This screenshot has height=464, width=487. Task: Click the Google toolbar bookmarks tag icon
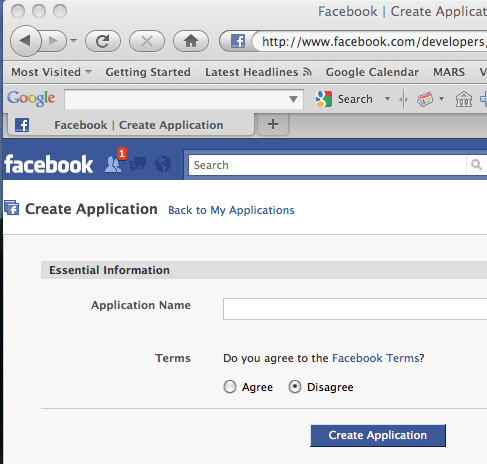425,99
